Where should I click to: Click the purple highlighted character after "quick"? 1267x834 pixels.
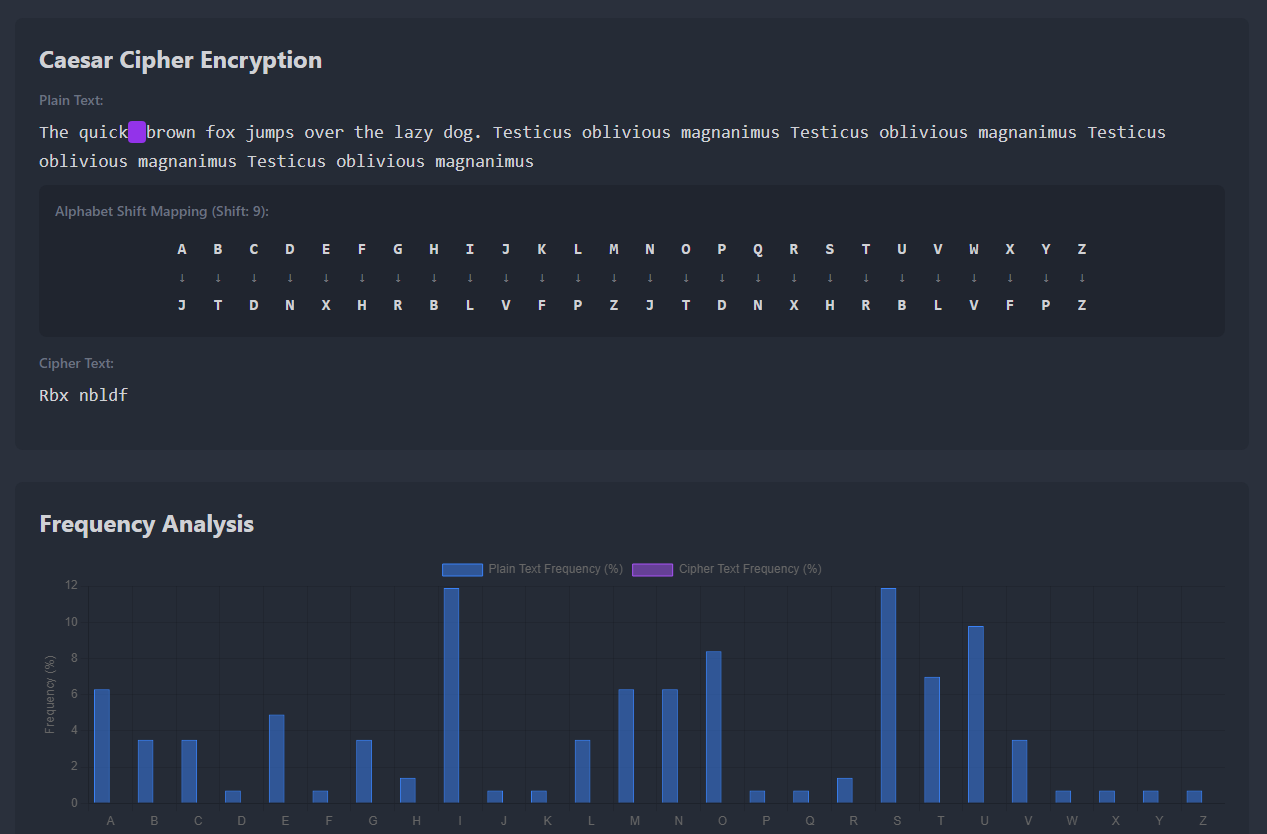(137, 132)
